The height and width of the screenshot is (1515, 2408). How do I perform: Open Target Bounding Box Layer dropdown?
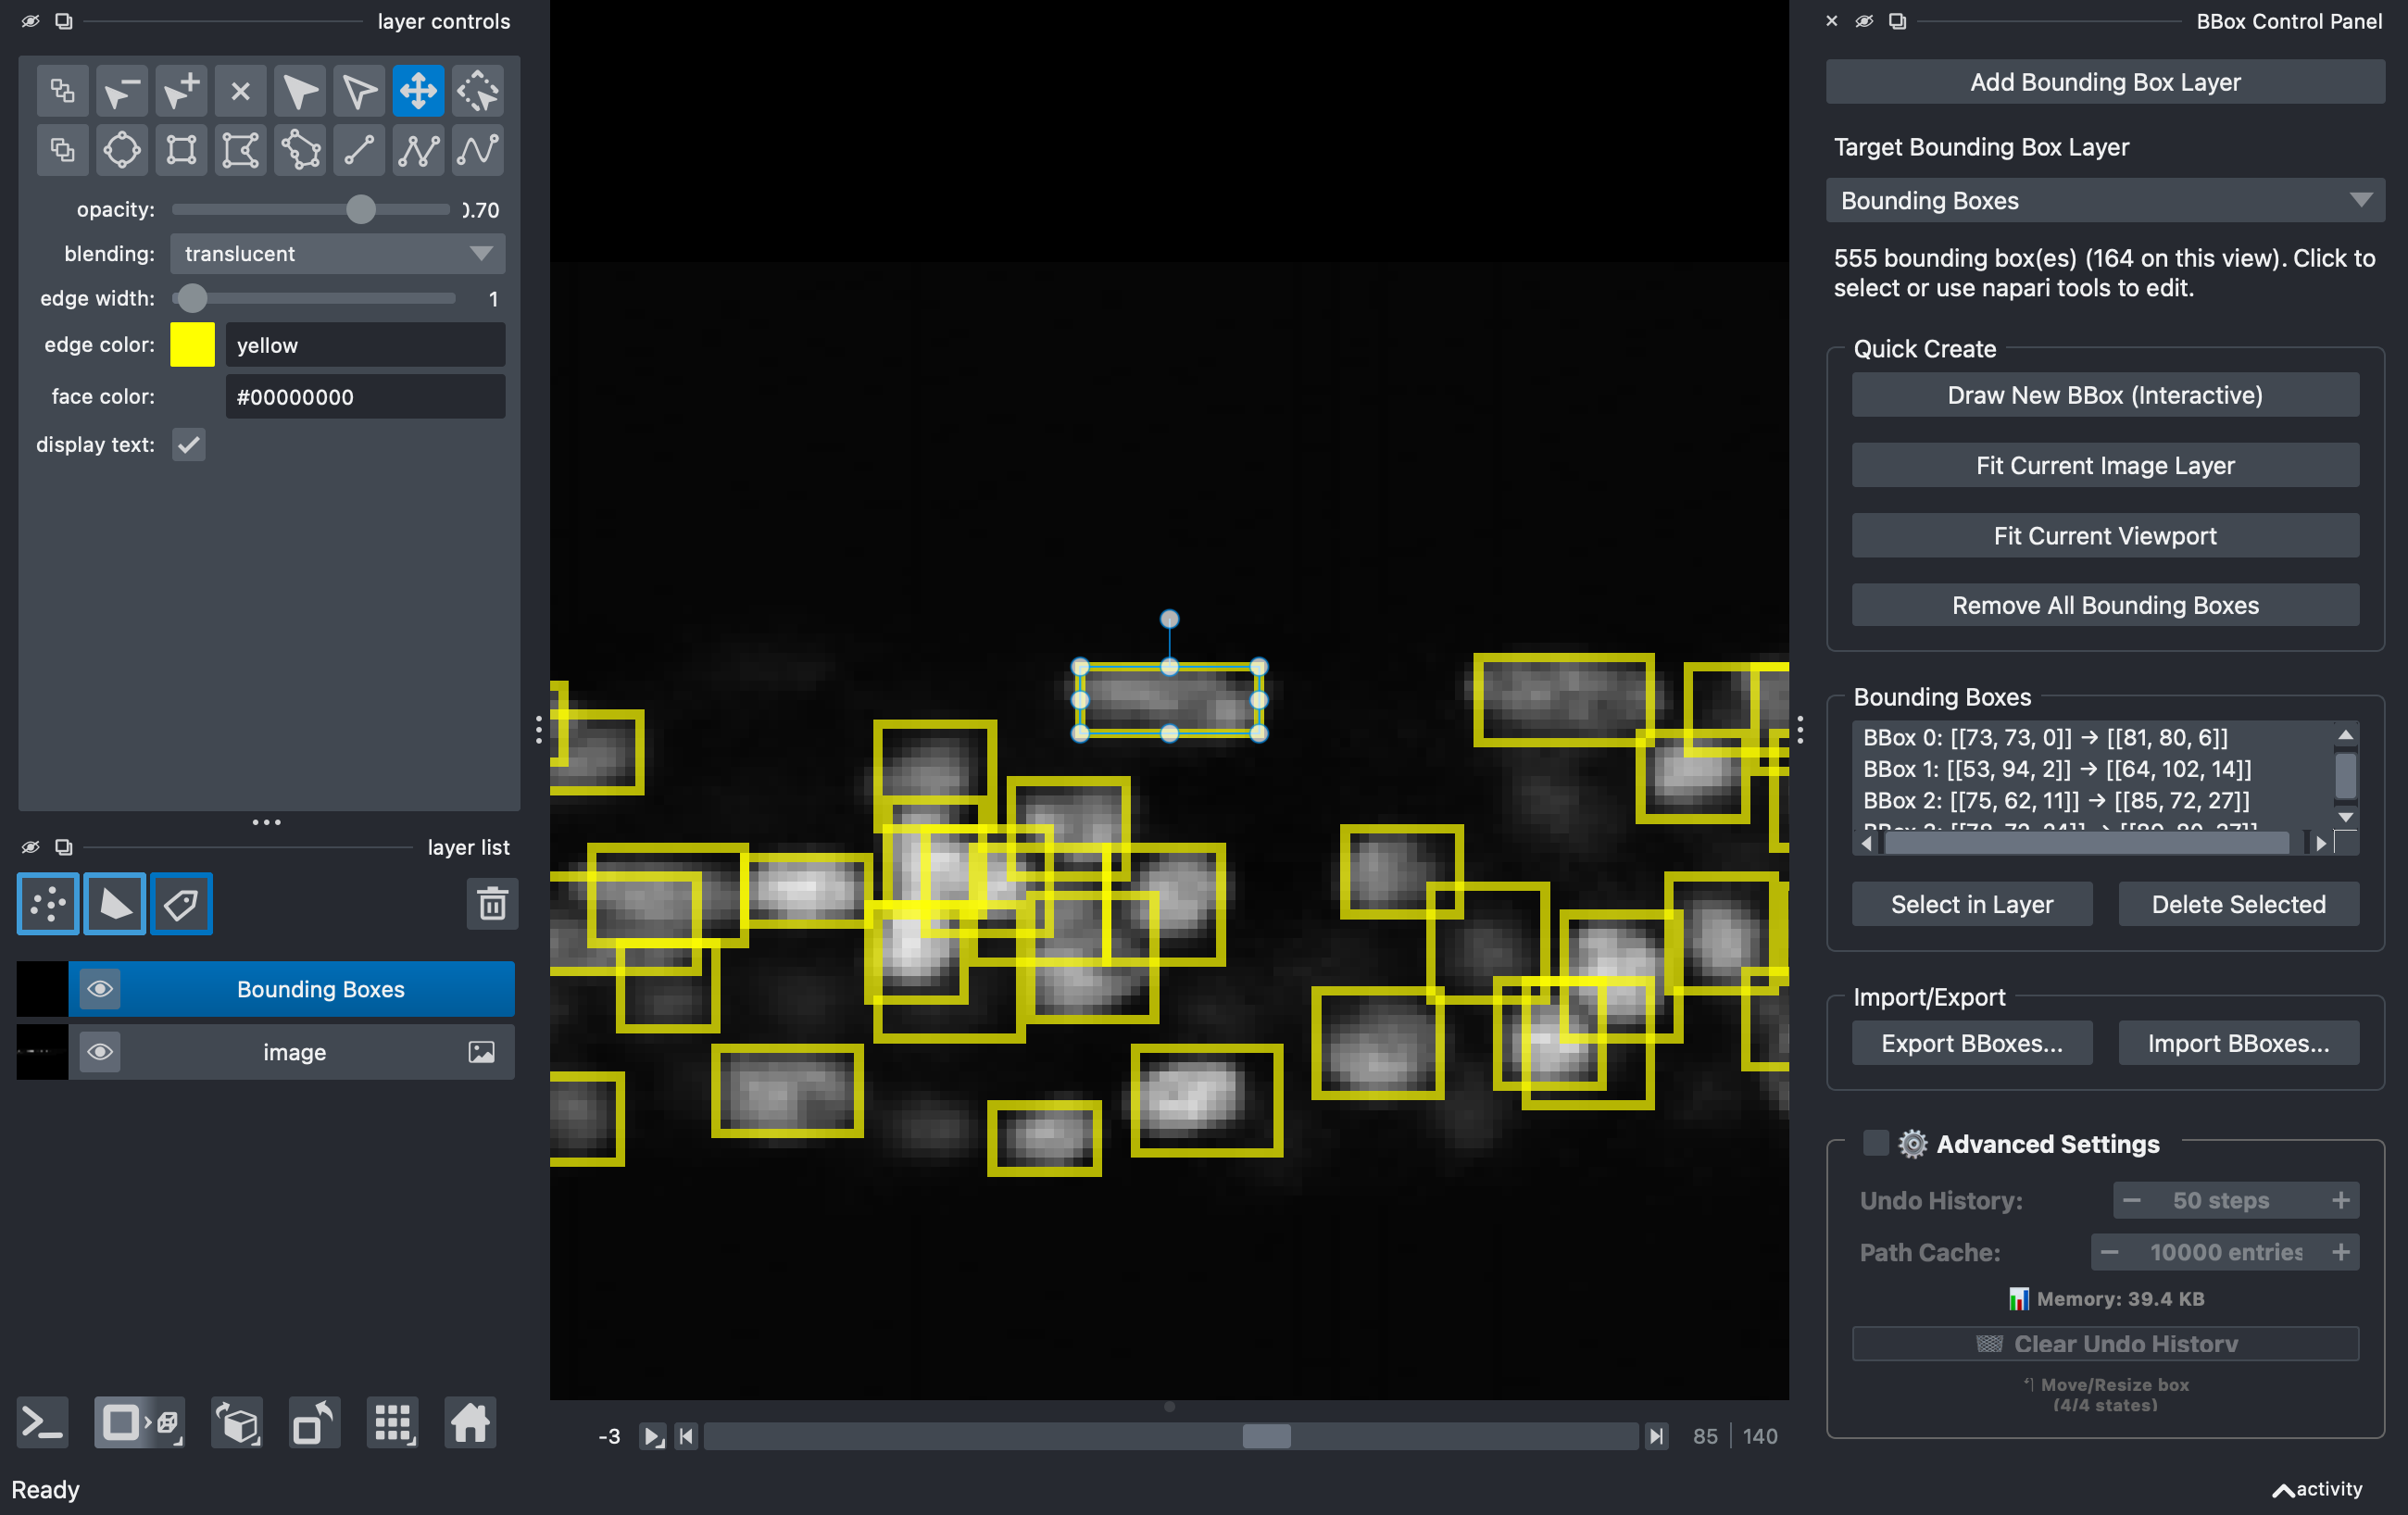tap(2105, 201)
